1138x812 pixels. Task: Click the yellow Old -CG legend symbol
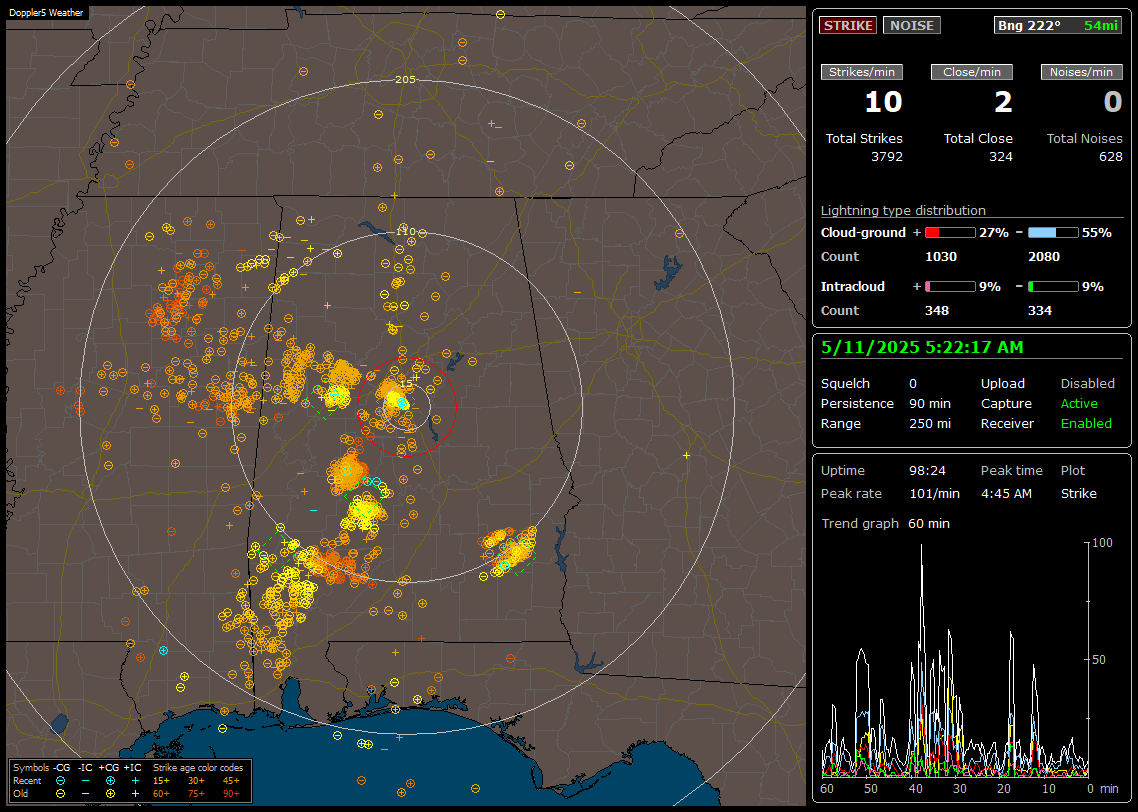[x=61, y=794]
